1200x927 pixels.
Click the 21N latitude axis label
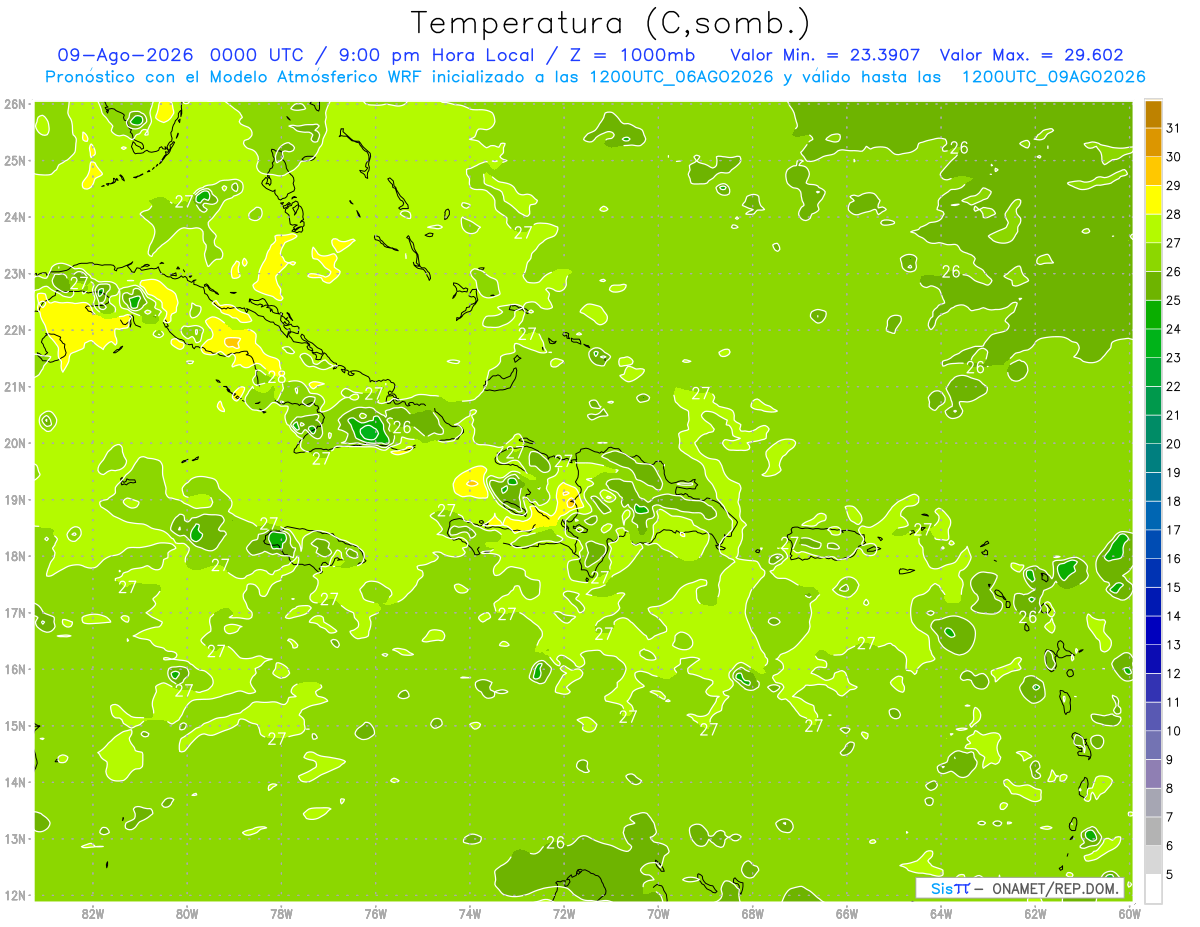pyautogui.click(x=14, y=386)
